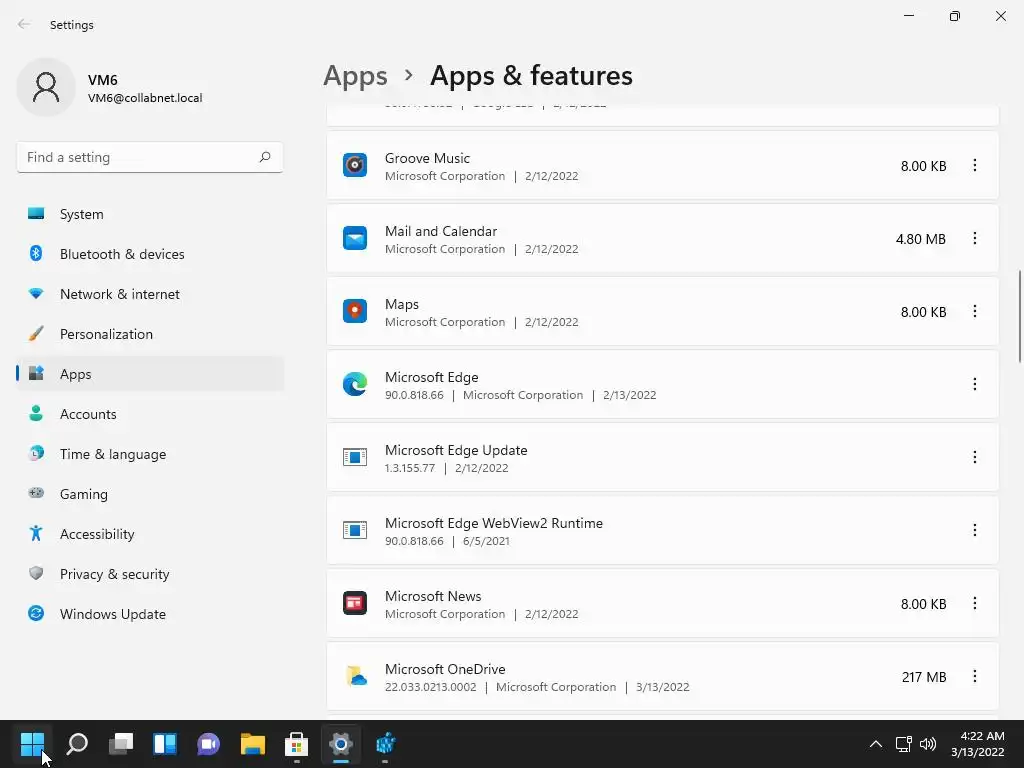This screenshot has width=1024, height=768.
Task: Click the Mail and Calendar 4.80 MB size
Action: [921, 239]
